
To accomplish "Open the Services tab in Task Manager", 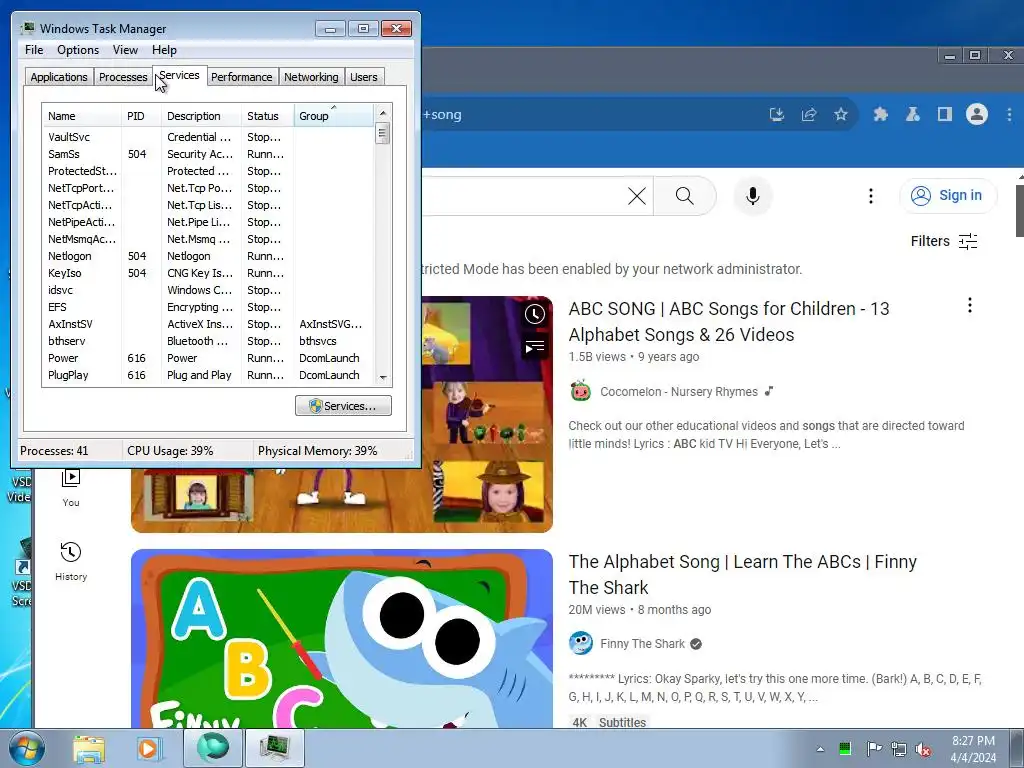I will [180, 76].
